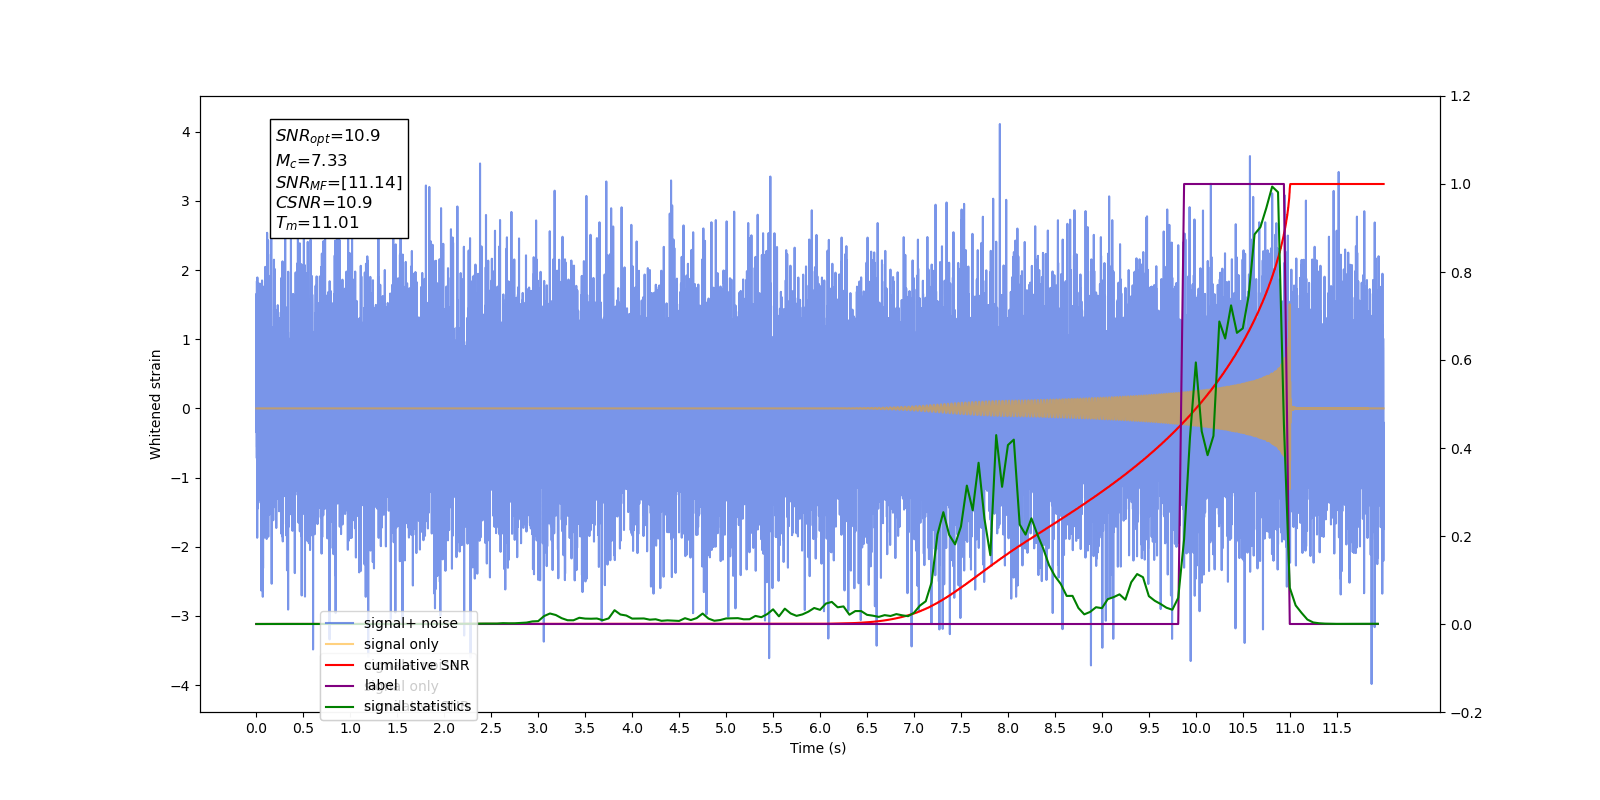This screenshot has width=1600, height=800.
Task: Click the 'Whitened strain' y-axis label
Action: (x=156, y=404)
